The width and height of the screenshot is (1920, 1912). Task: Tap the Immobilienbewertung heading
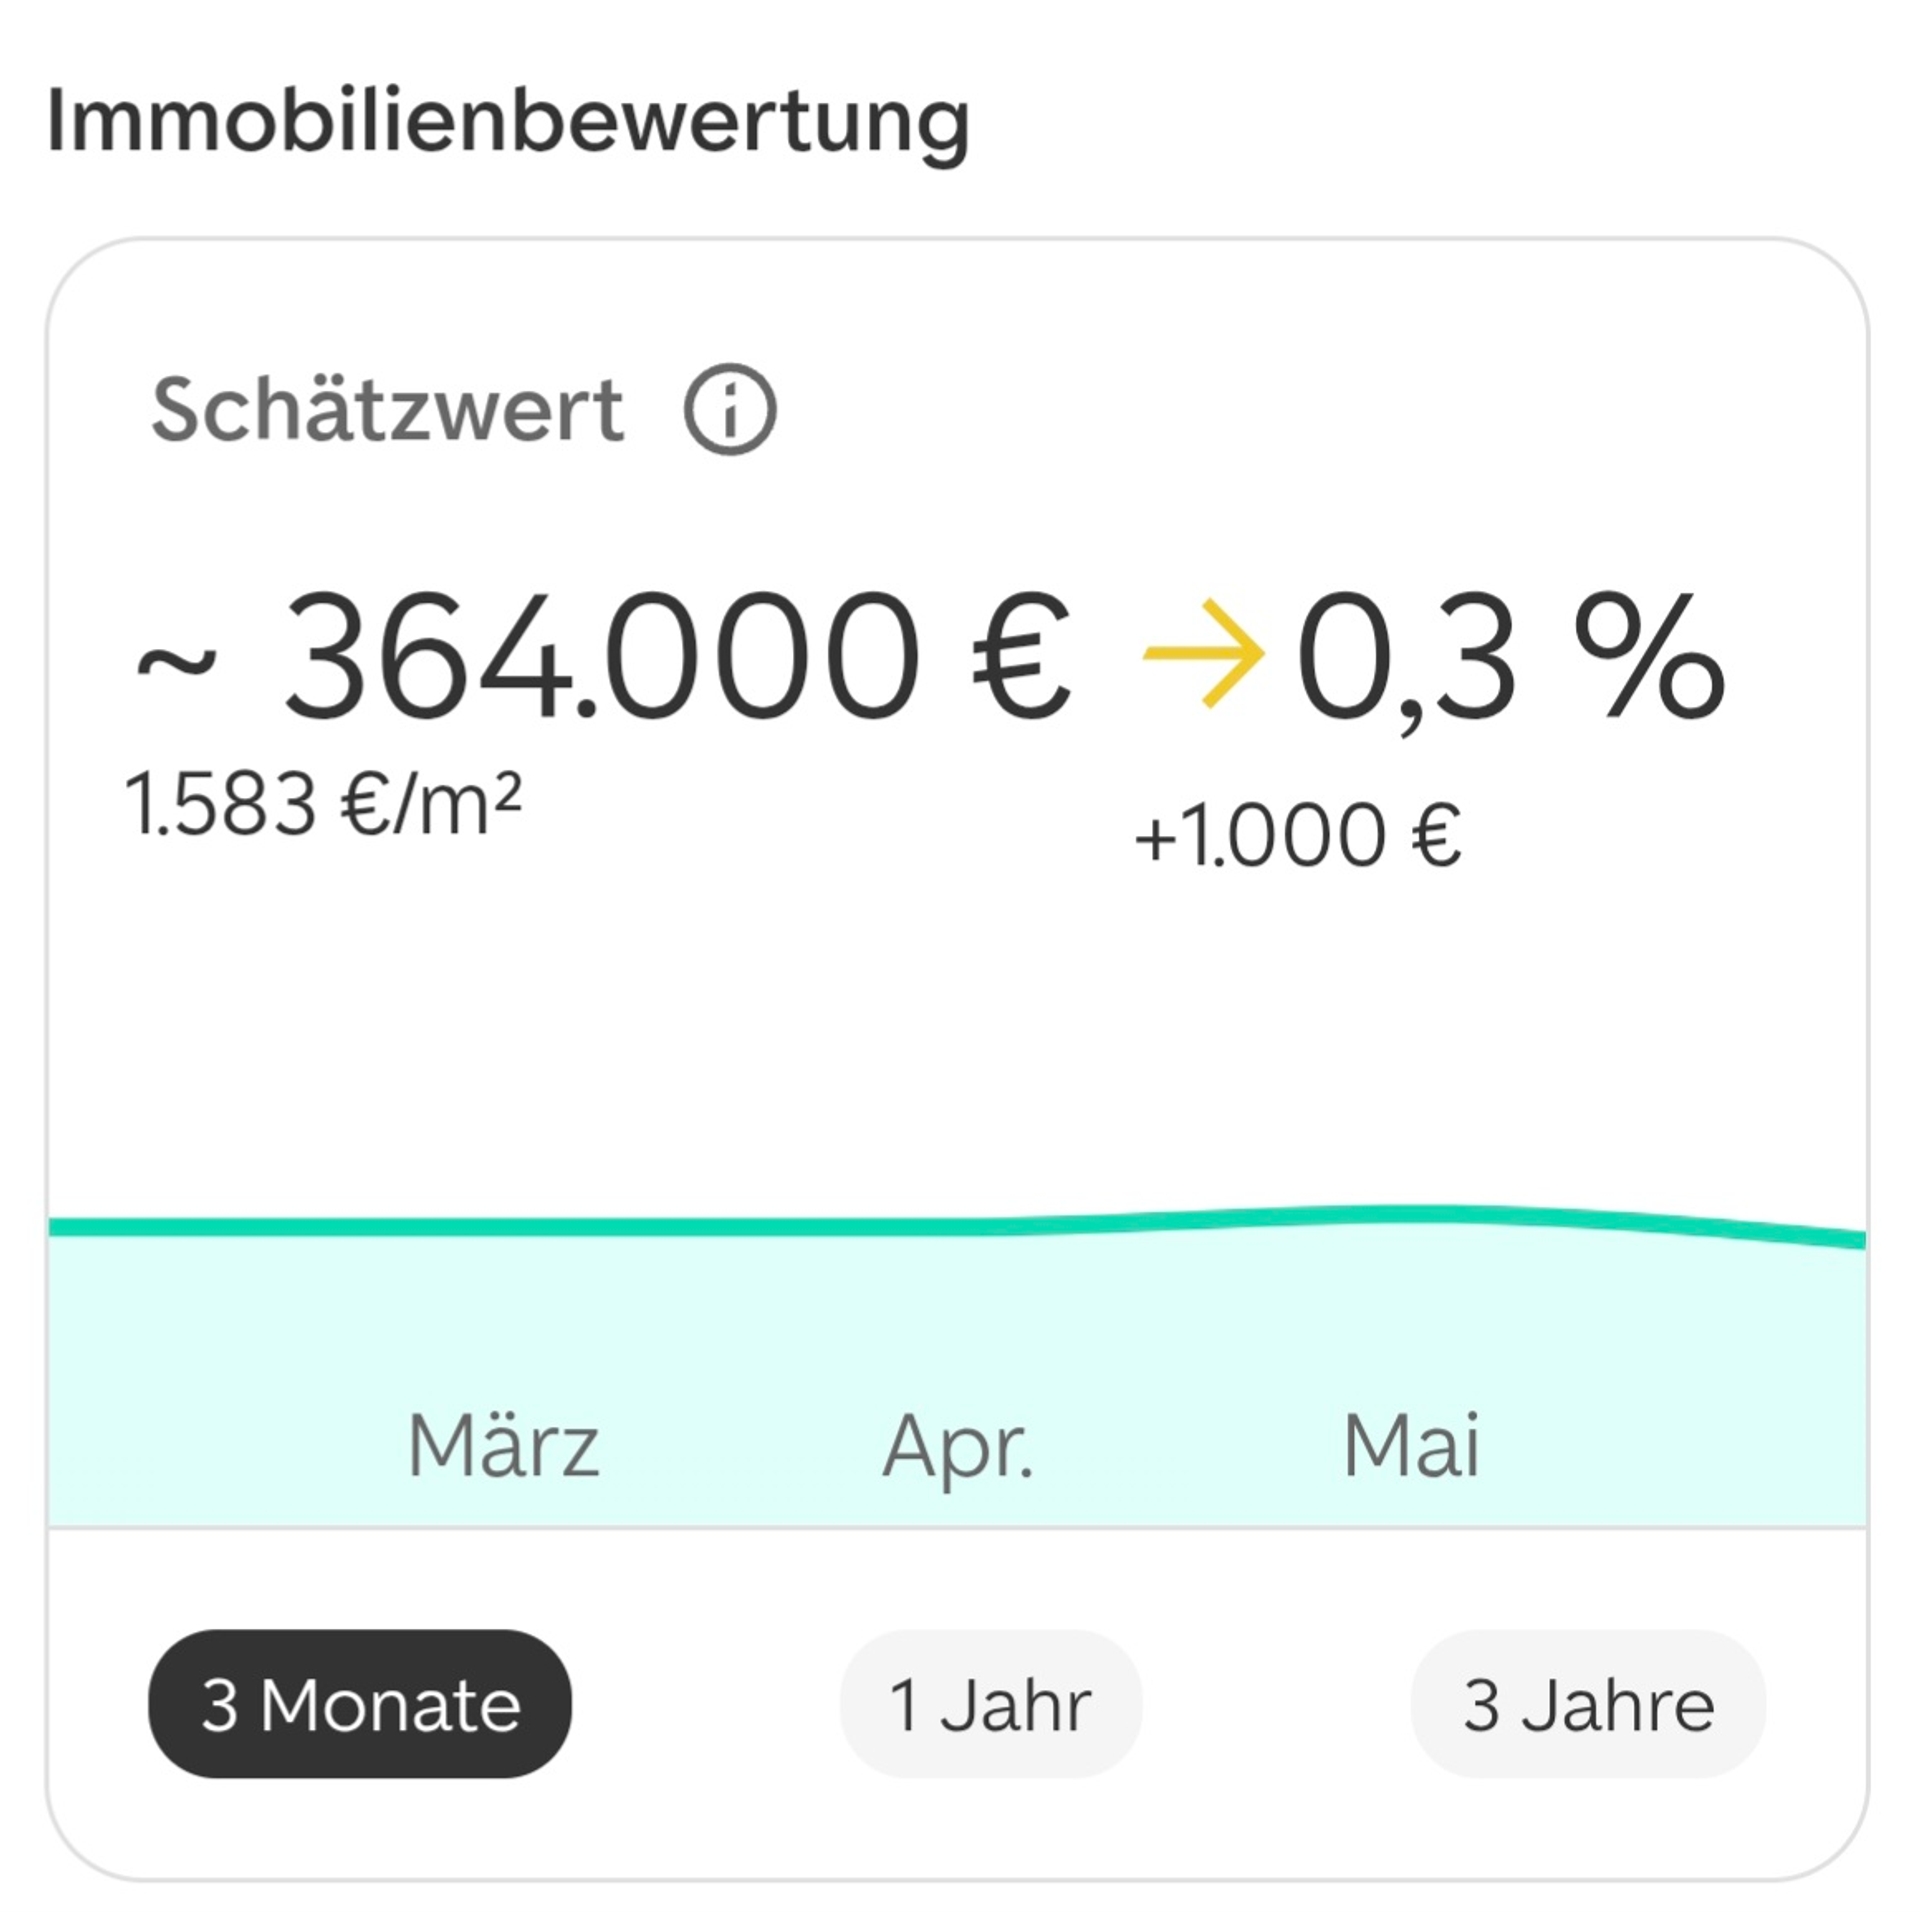(508, 122)
